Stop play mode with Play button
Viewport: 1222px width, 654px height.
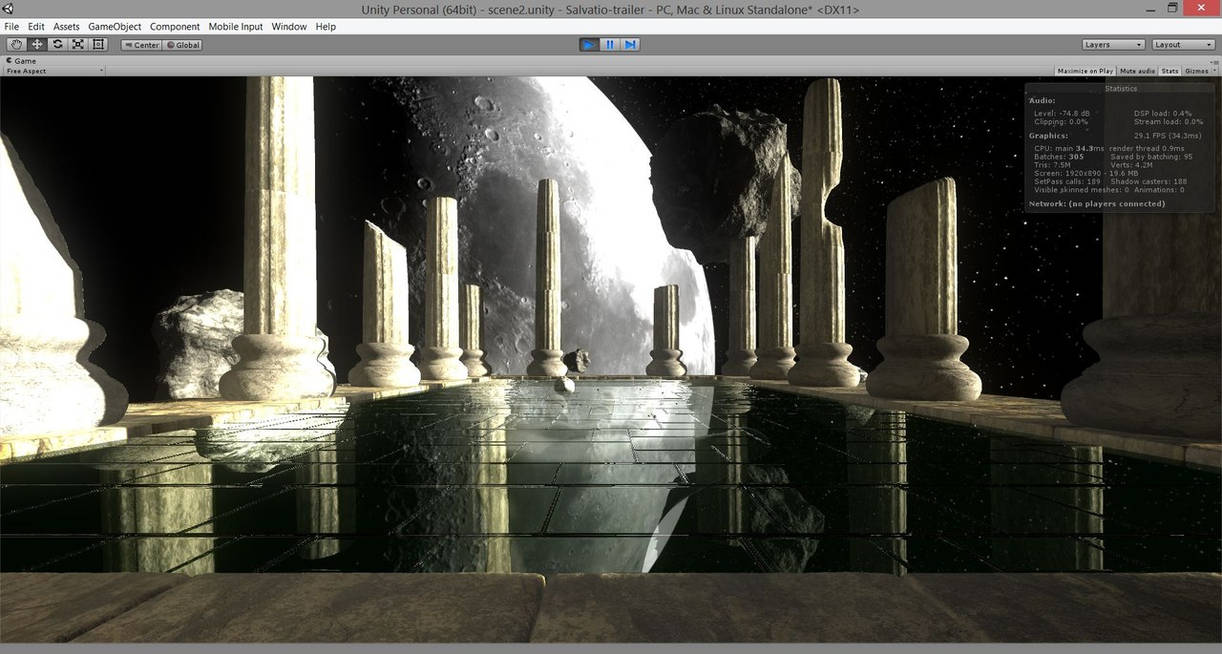[x=588, y=44]
